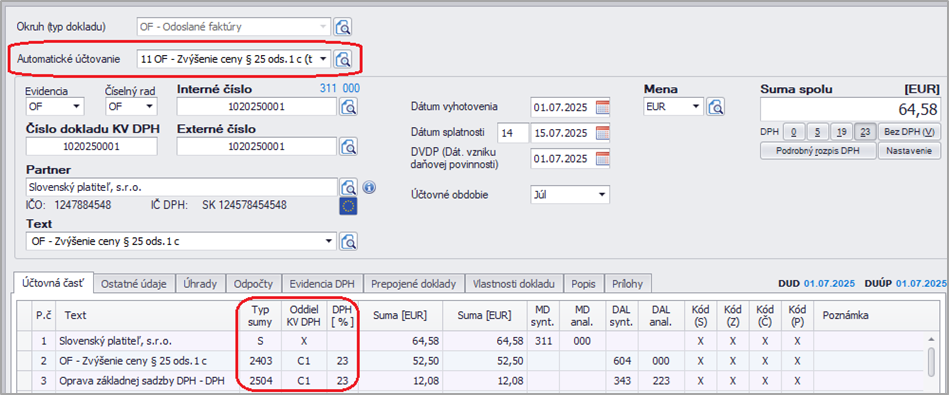This screenshot has width=949, height=395.
Task: Switch to Účtovná časť tab
Action: click(54, 282)
